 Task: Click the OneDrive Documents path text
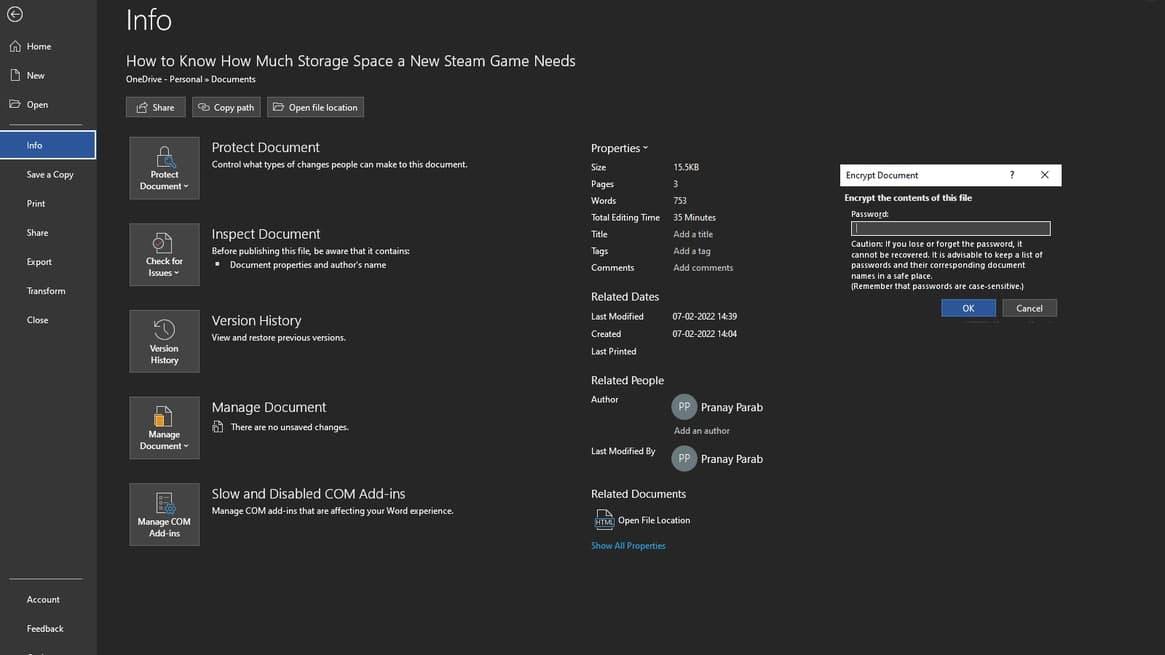coord(190,79)
